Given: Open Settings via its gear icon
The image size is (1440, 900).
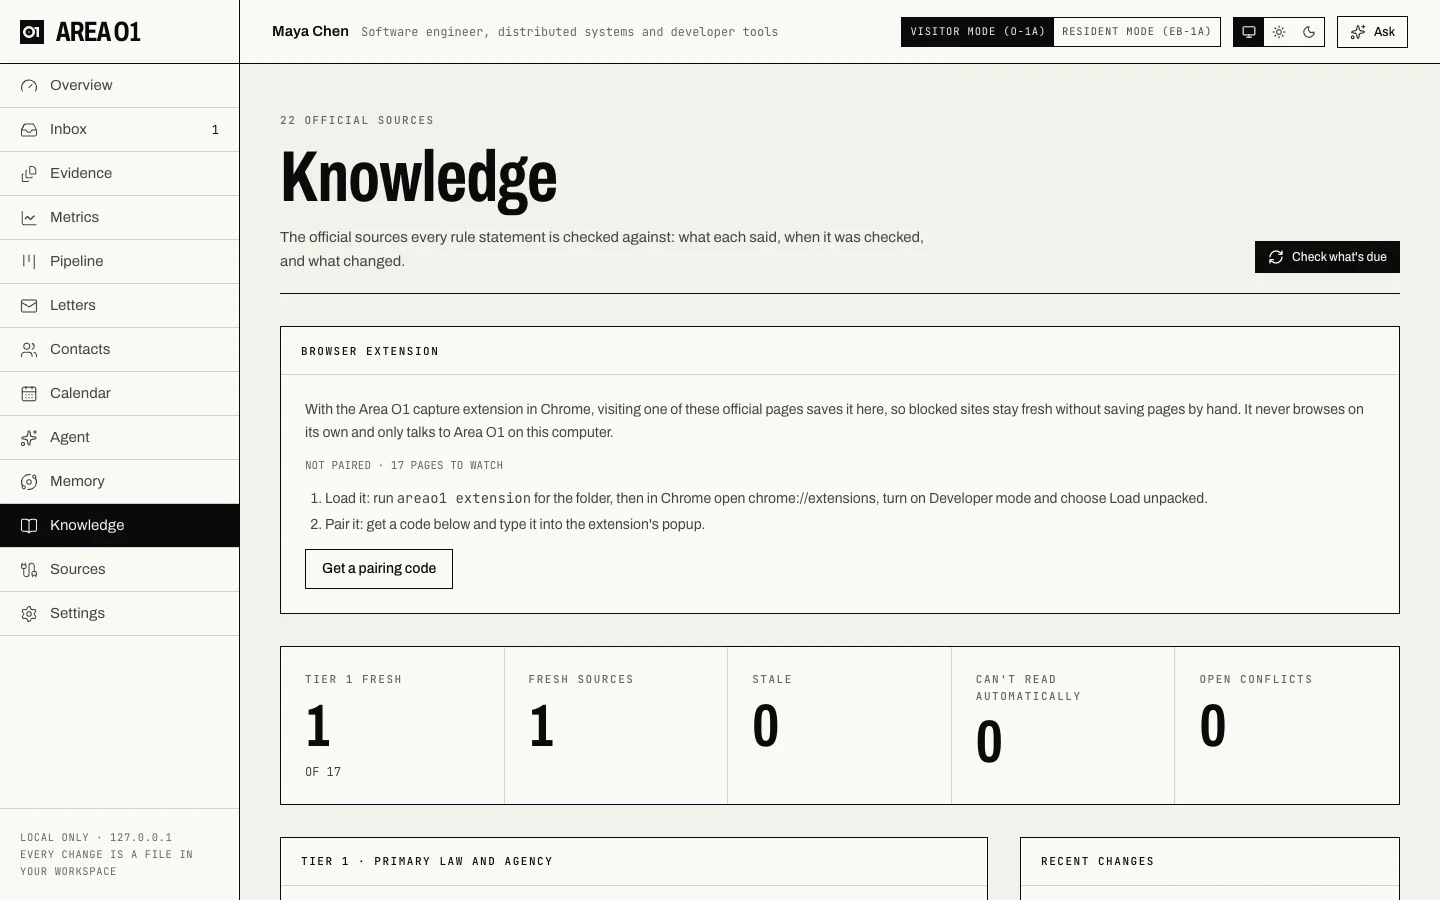Looking at the screenshot, I should [x=29, y=614].
